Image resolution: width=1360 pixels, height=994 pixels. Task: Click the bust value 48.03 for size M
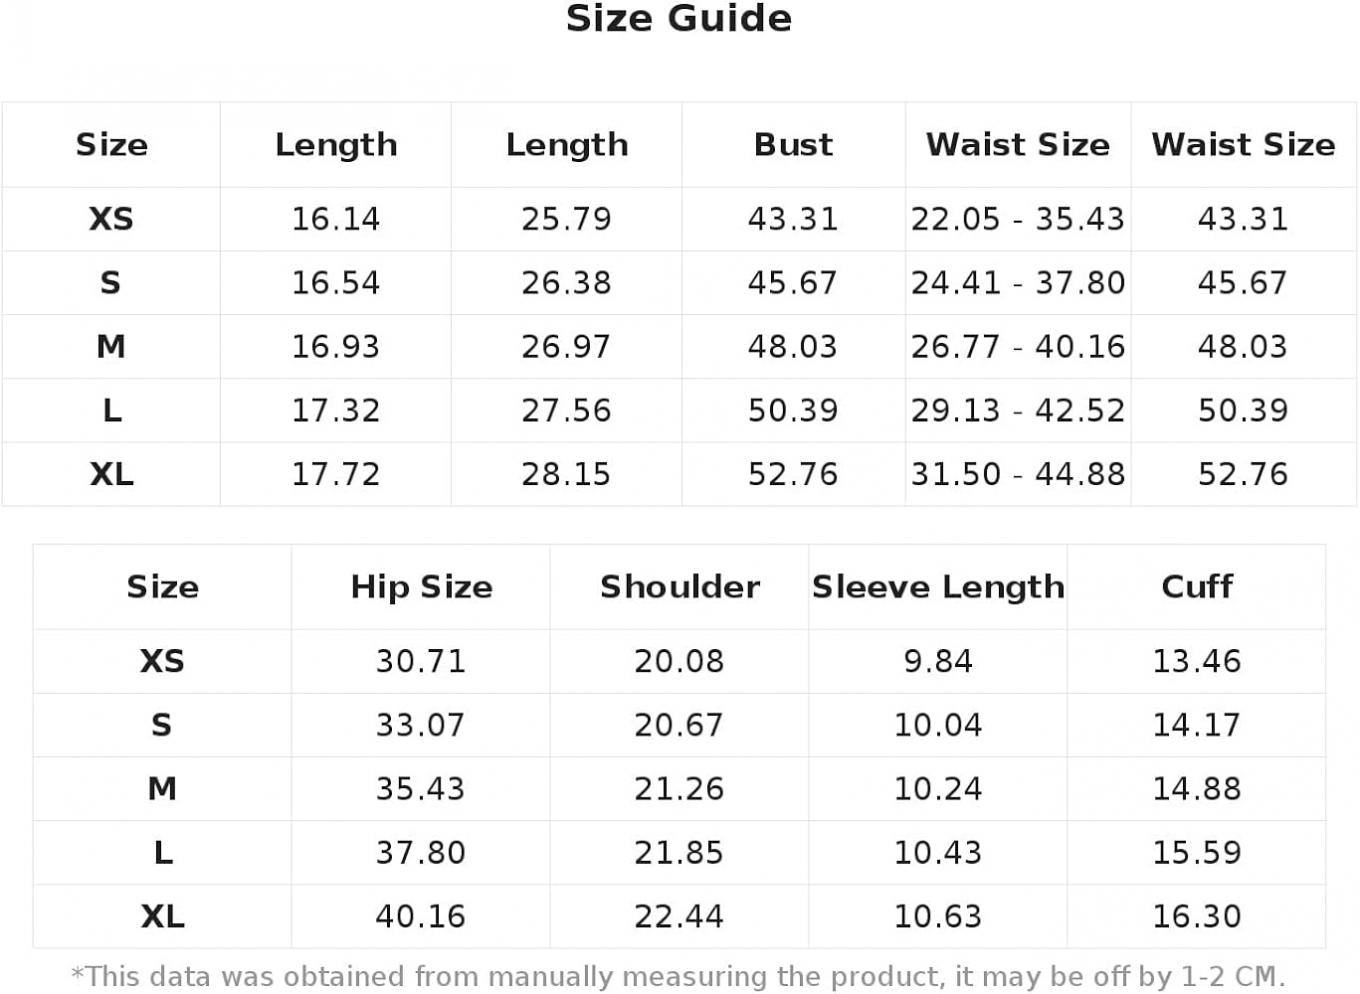coord(793,346)
